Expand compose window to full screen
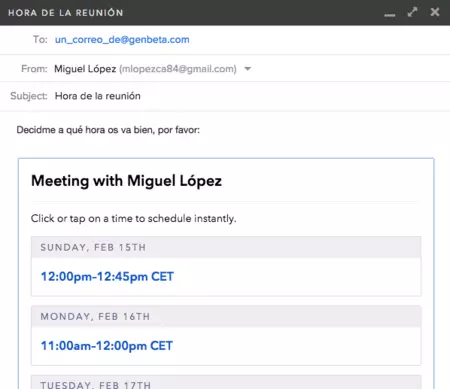The image size is (450, 389). [412, 12]
